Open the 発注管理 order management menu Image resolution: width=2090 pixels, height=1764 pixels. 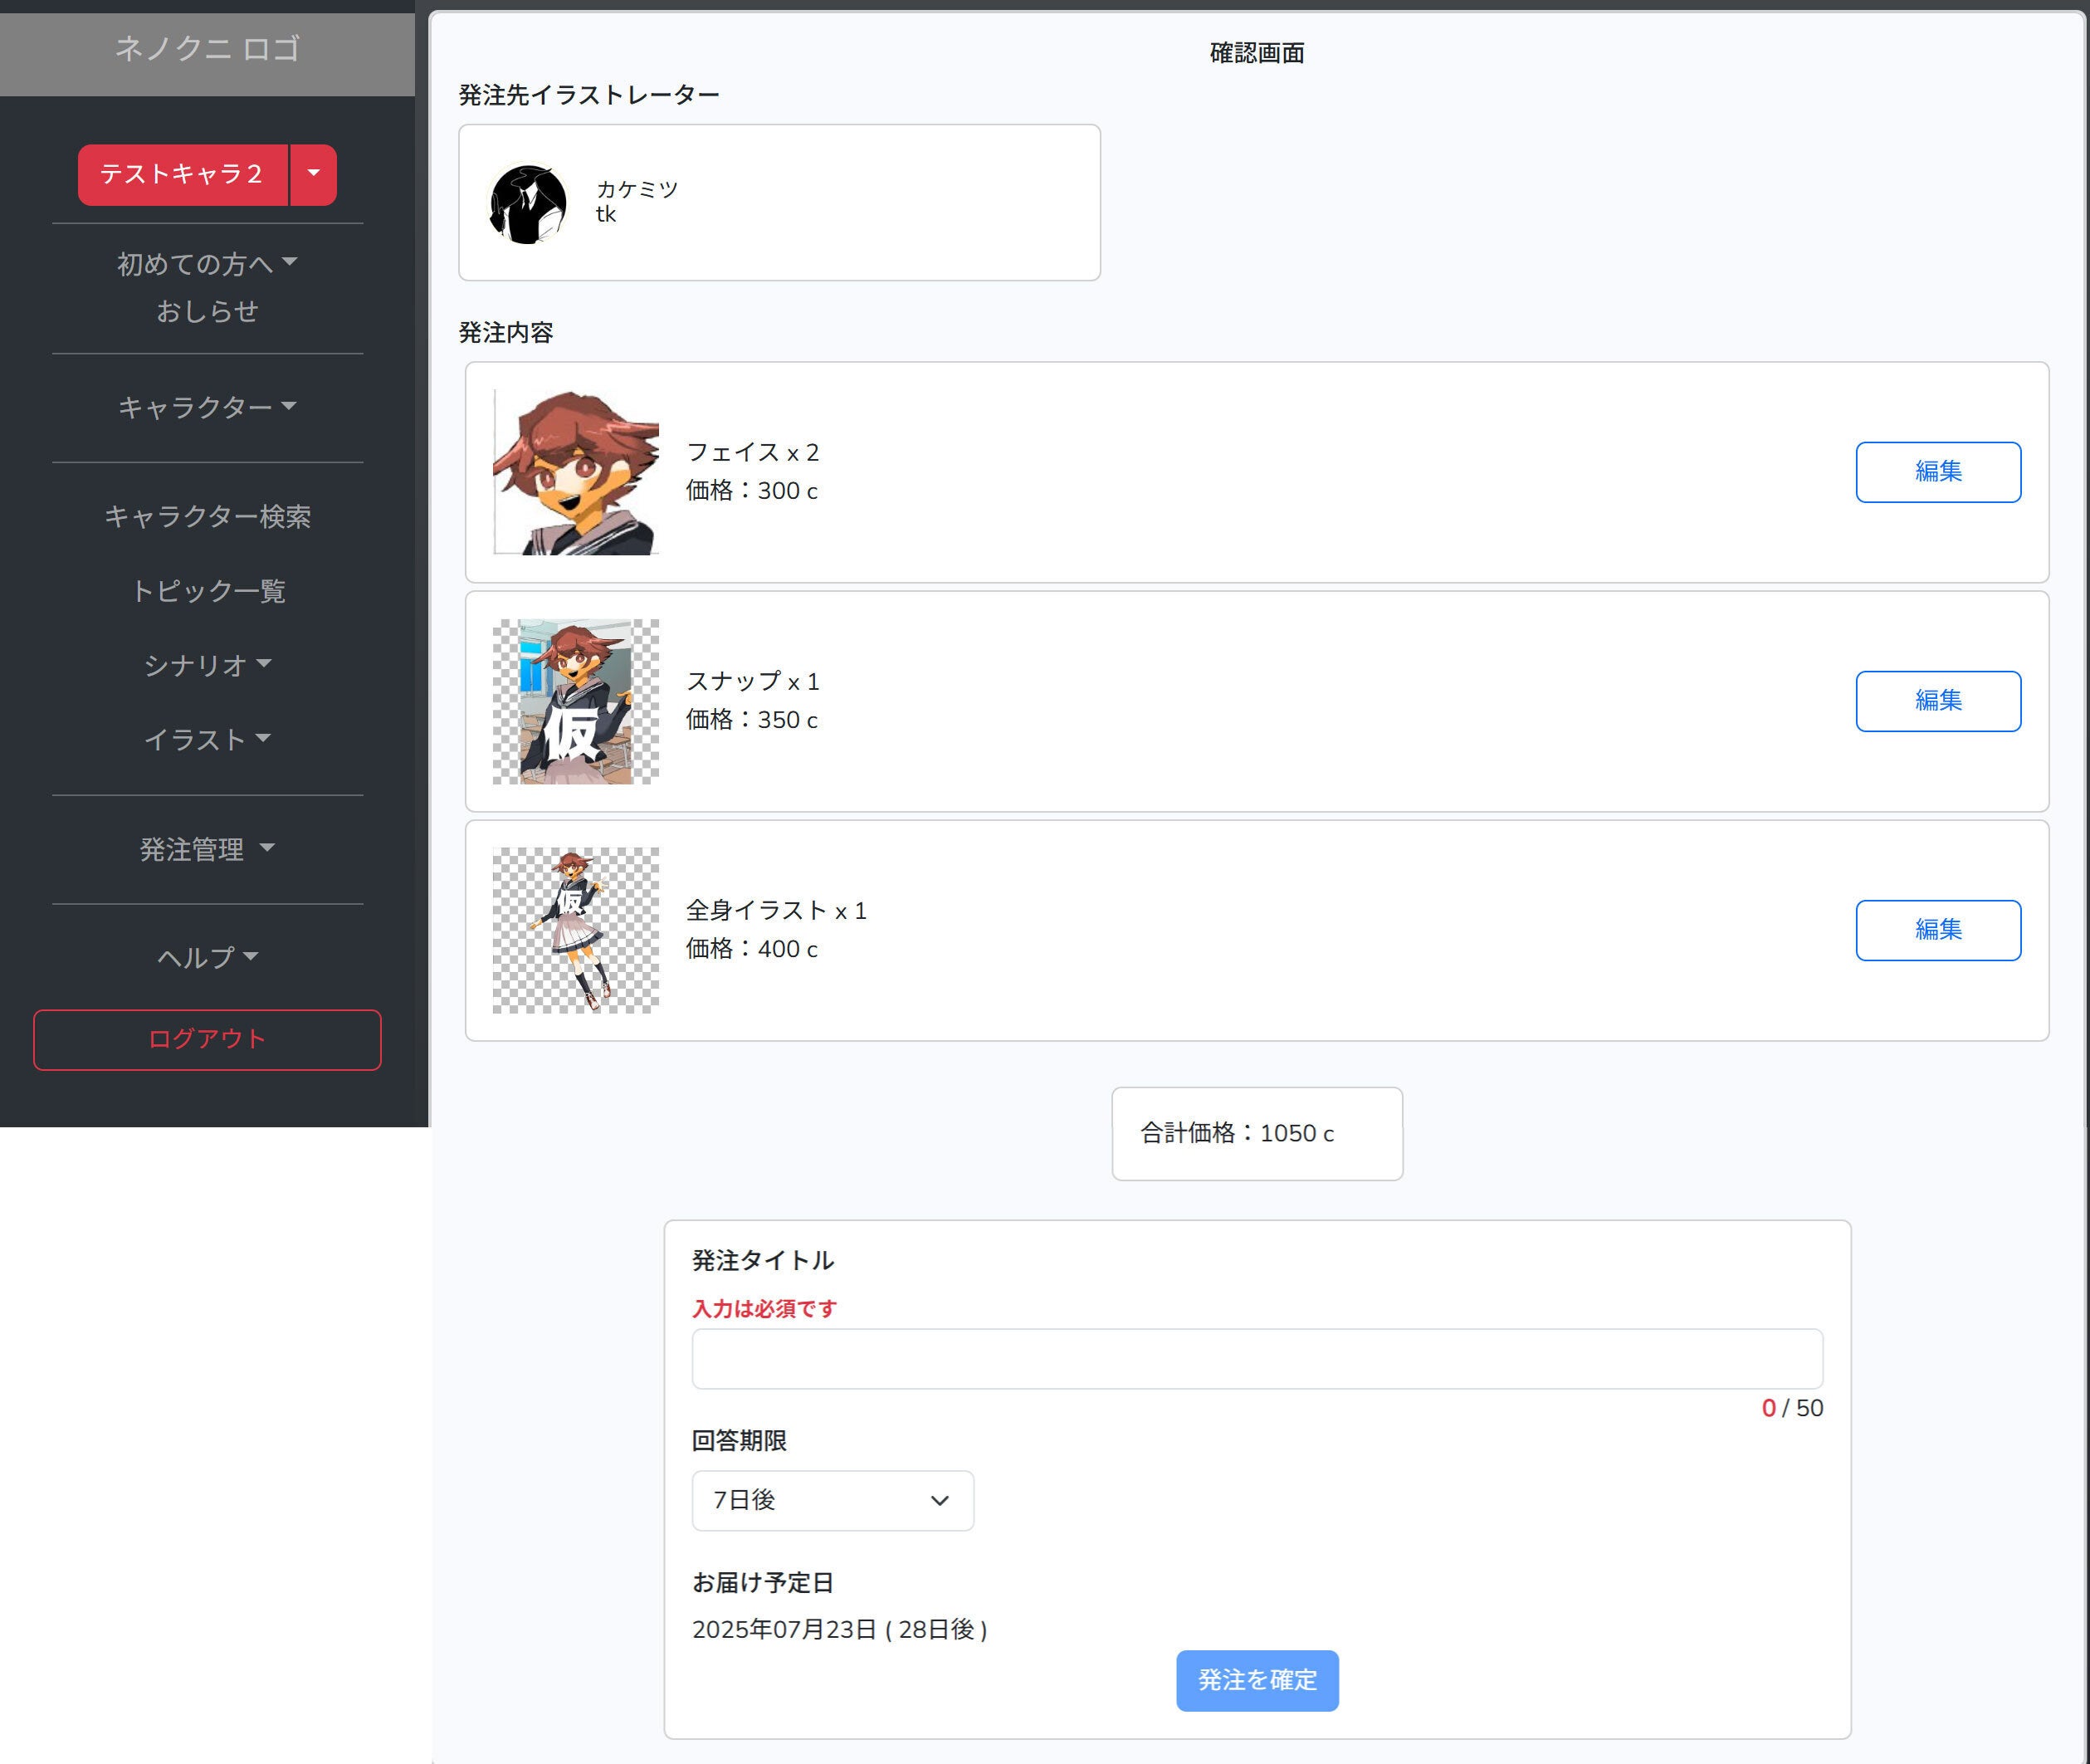tap(207, 849)
